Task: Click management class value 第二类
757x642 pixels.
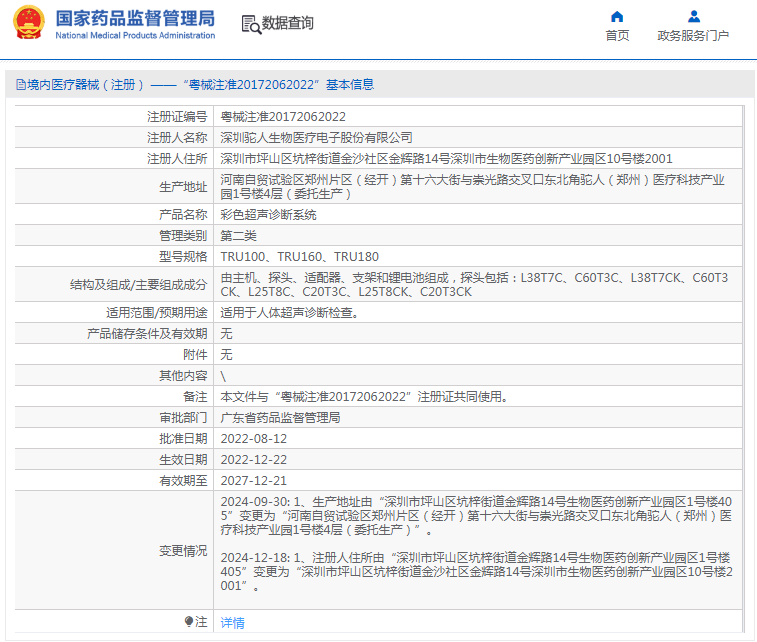Action: (238, 236)
